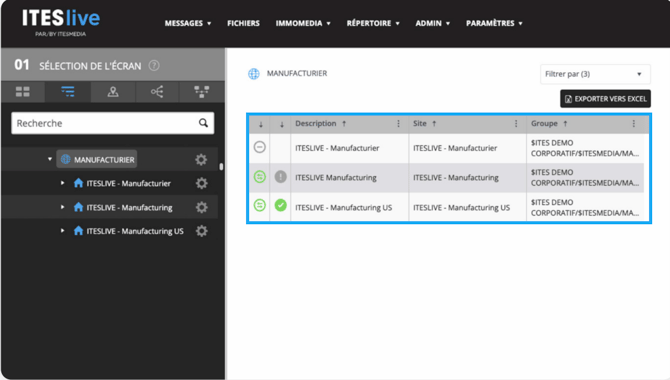Screen dimensions: 670x380
Task: Click the search magnifier icon
Action: coord(203,123)
